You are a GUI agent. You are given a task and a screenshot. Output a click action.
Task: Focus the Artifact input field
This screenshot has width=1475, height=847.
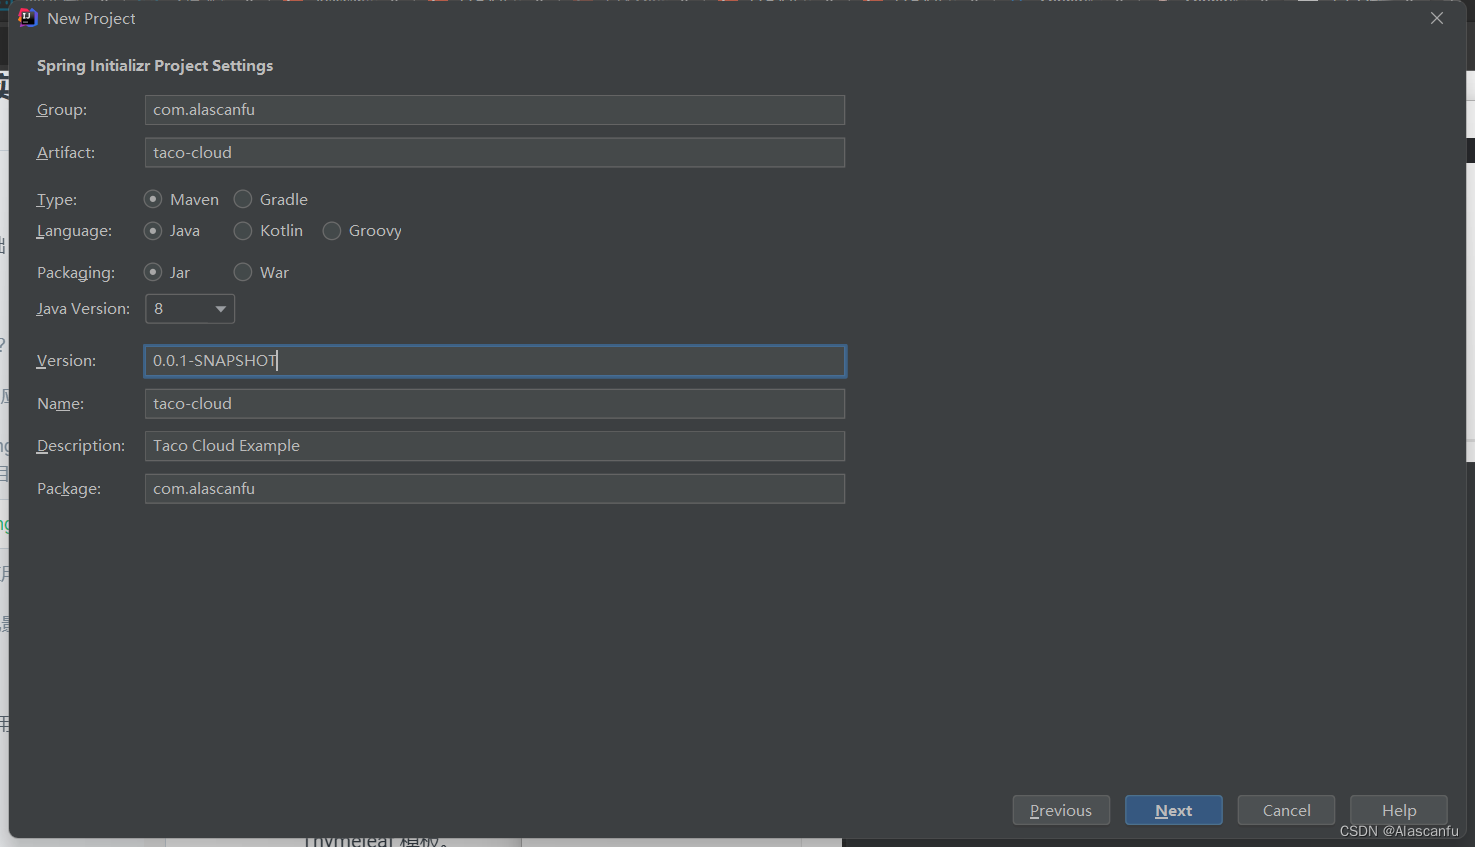click(495, 153)
